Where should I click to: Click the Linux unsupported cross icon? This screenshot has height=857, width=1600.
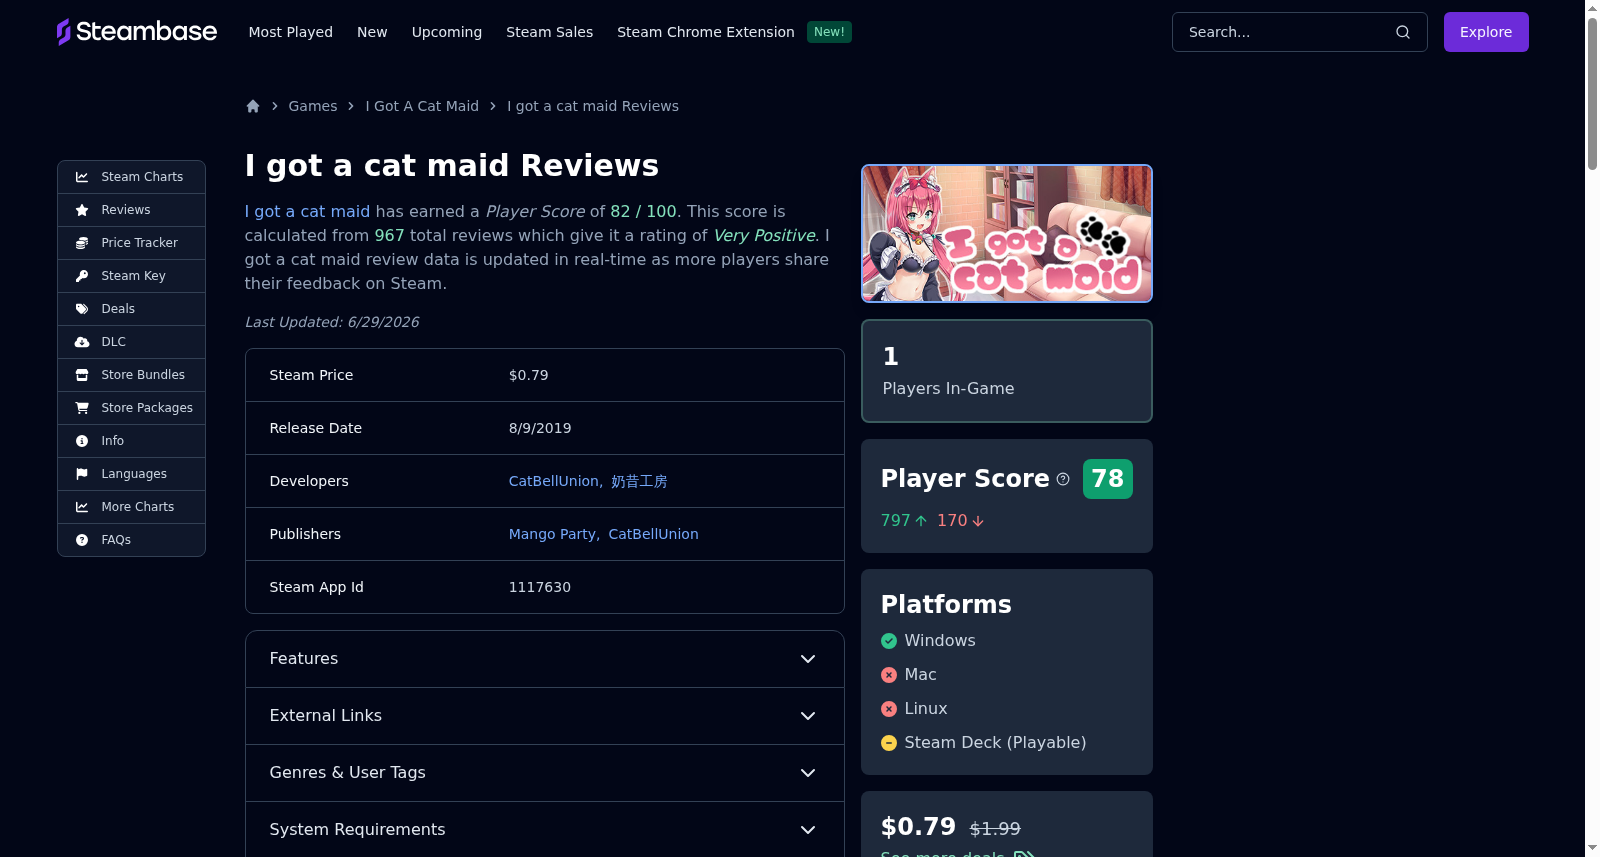tap(889, 709)
